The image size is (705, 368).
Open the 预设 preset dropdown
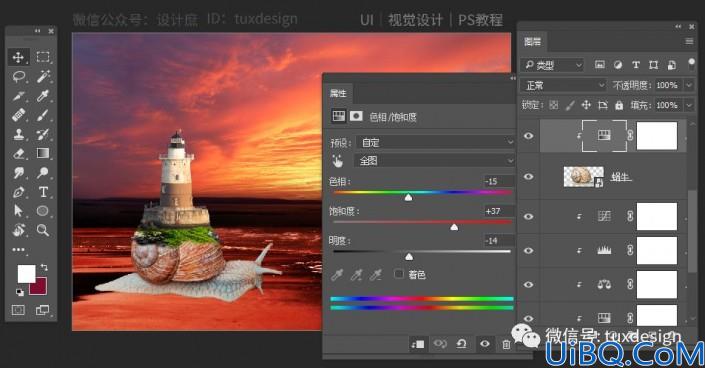[435, 142]
